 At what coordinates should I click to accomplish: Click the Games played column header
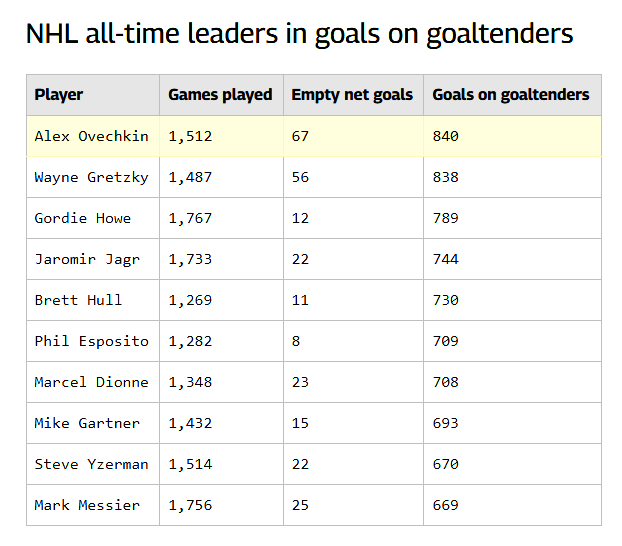pyautogui.click(x=220, y=95)
